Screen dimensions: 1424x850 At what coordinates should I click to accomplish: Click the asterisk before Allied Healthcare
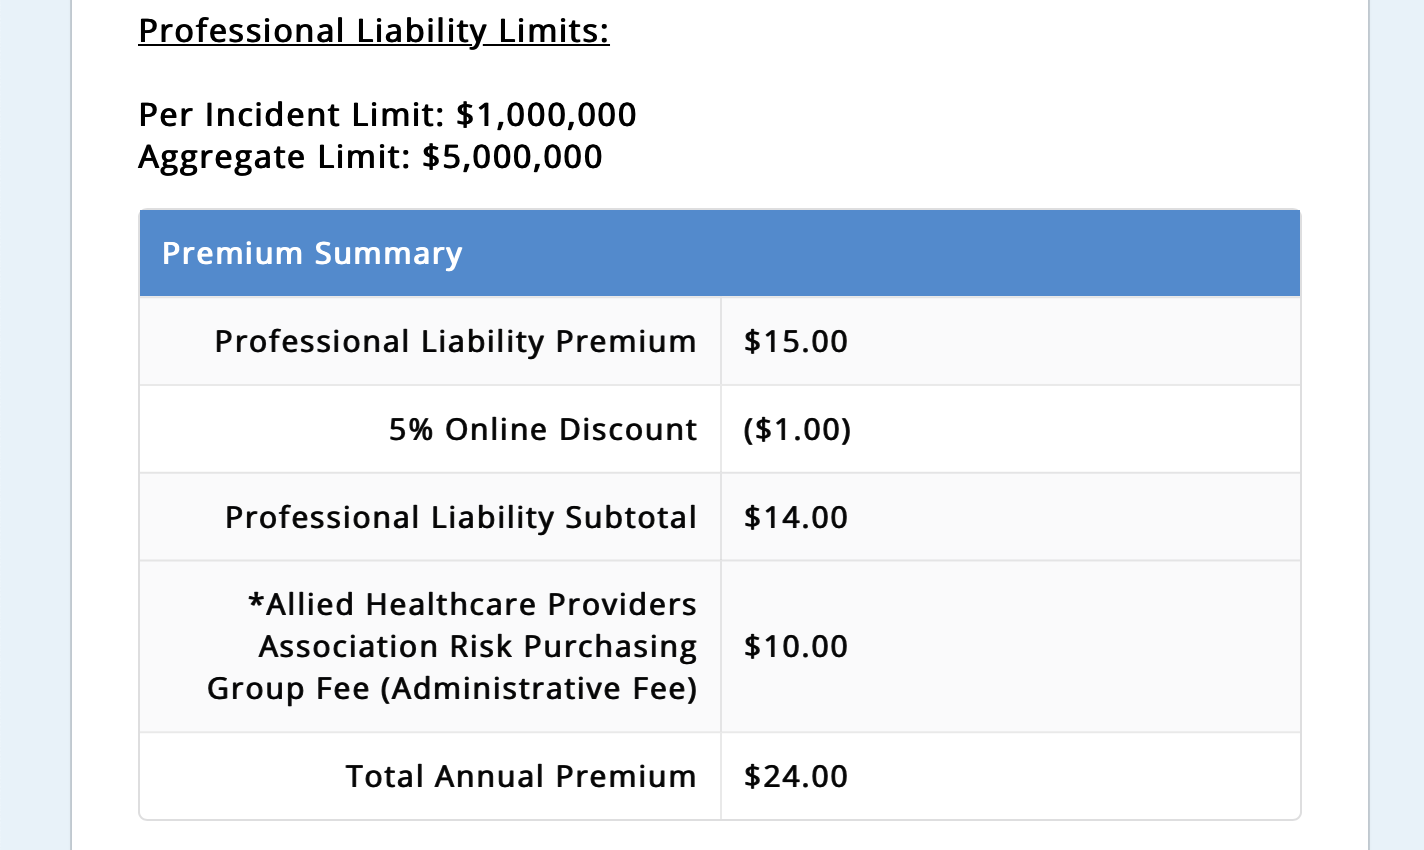tap(256, 603)
